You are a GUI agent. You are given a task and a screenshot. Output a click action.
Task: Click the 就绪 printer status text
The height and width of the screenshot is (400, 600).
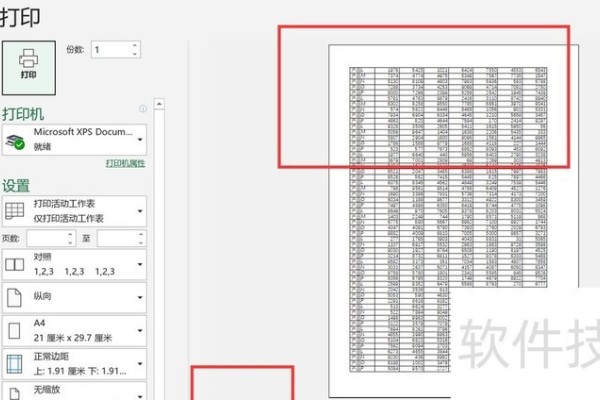[42, 147]
